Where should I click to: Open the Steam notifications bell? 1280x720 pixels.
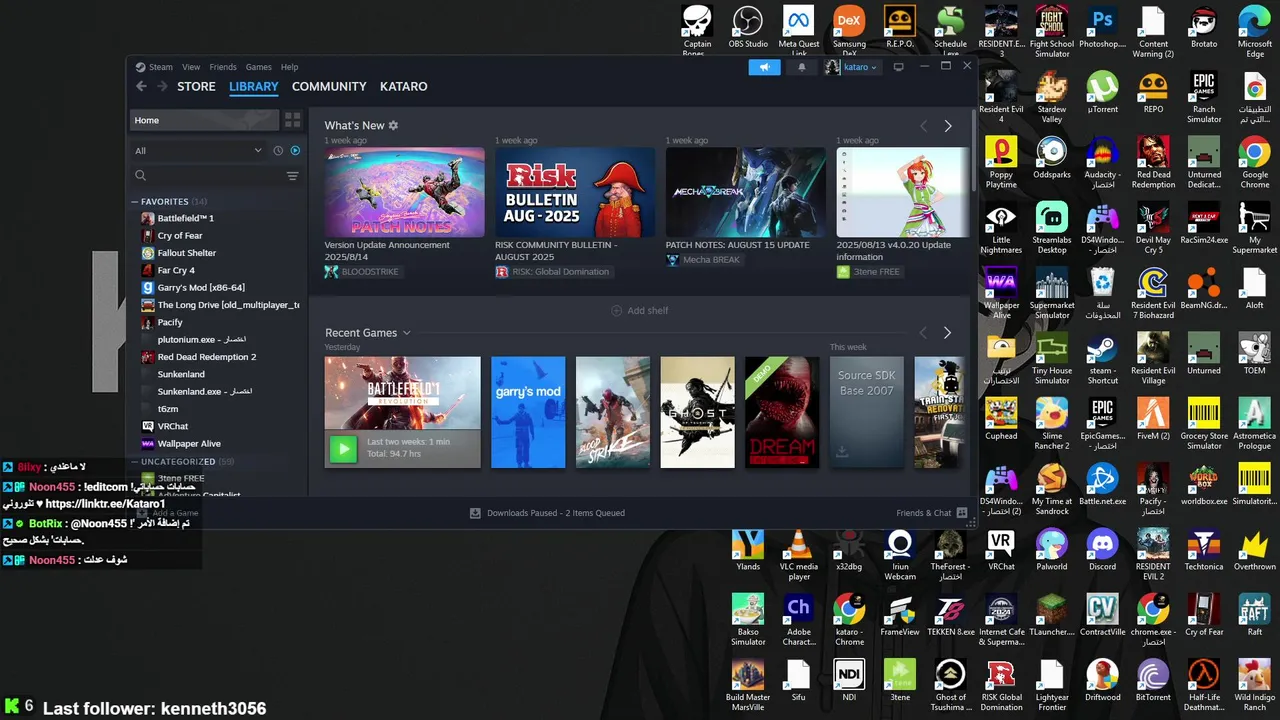[x=801, y=67]
